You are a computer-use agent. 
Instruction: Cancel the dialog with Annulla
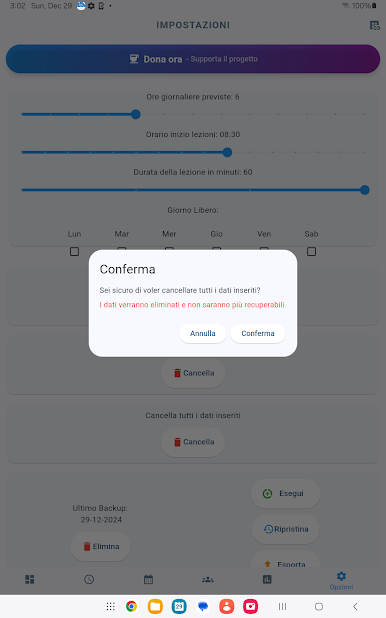click(x=203, y=333)
